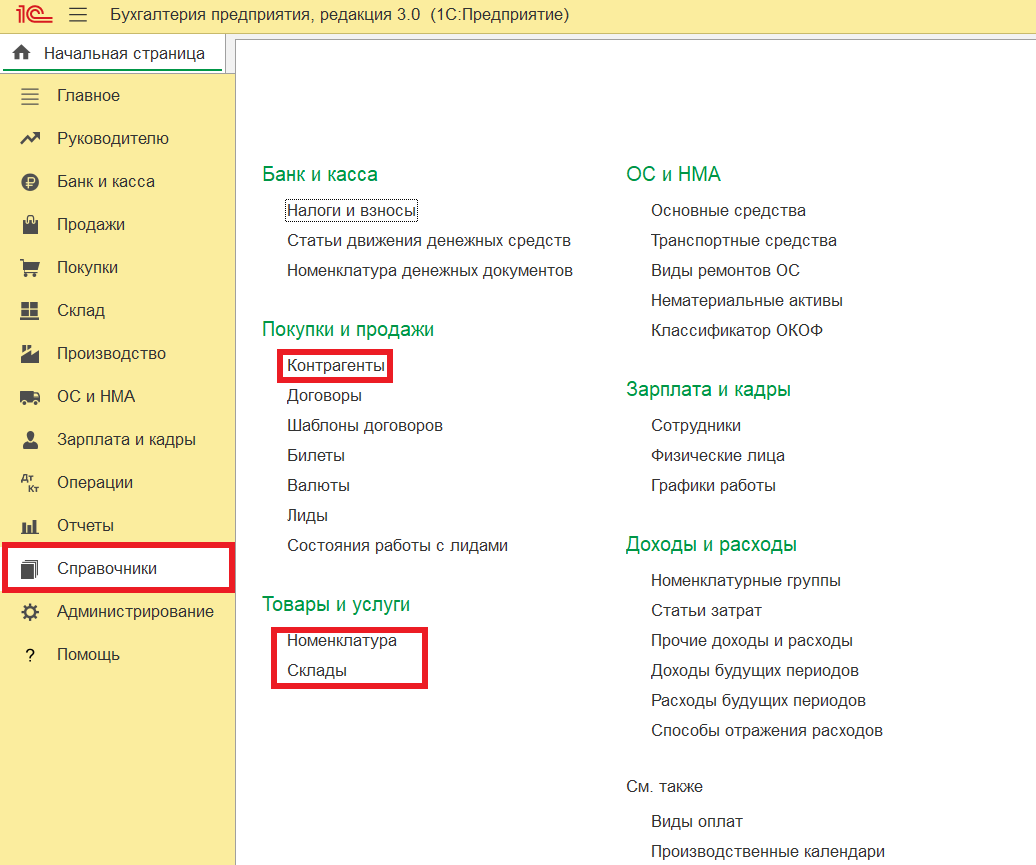This screenshot has width=1036, height=865.
Task: Click the gear icon for Администрирование
Action: click(30, 612)
